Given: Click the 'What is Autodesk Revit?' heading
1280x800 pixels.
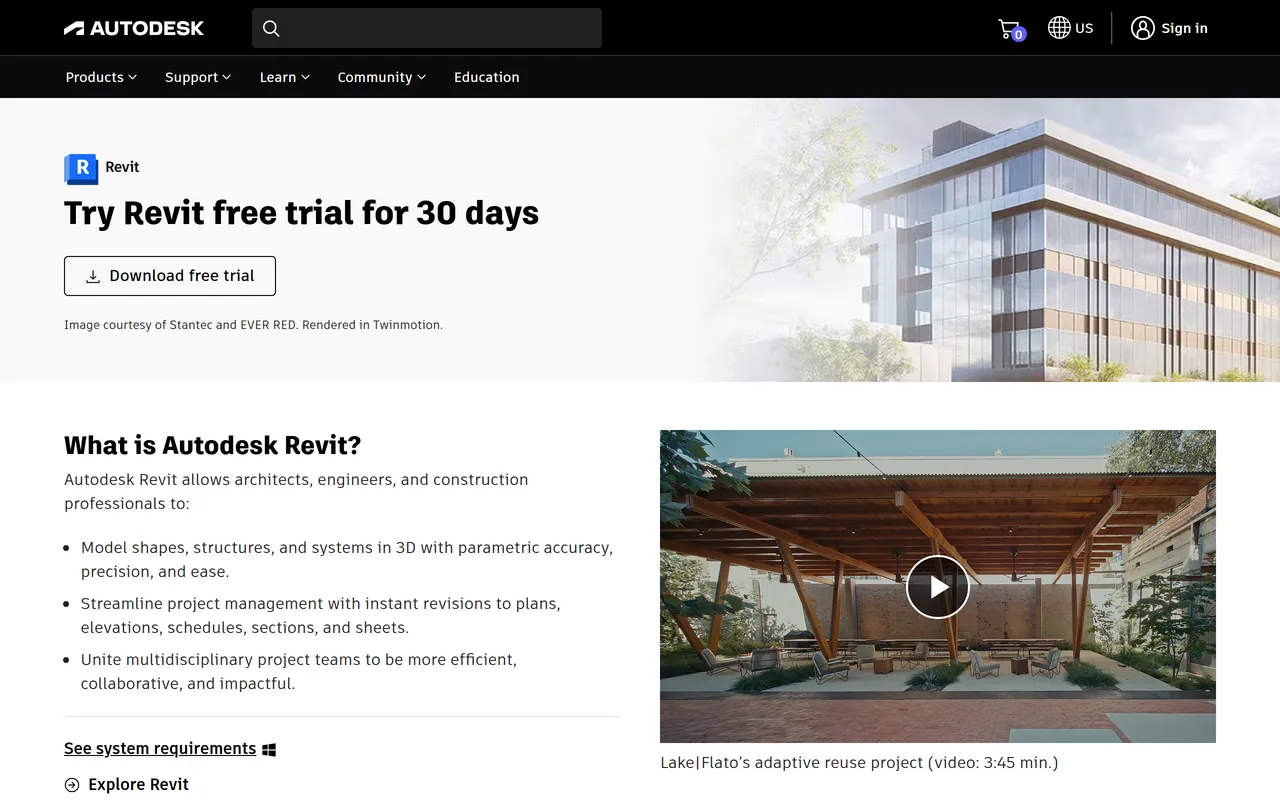Looking at the screenshot, I should [x=213, y=445].
